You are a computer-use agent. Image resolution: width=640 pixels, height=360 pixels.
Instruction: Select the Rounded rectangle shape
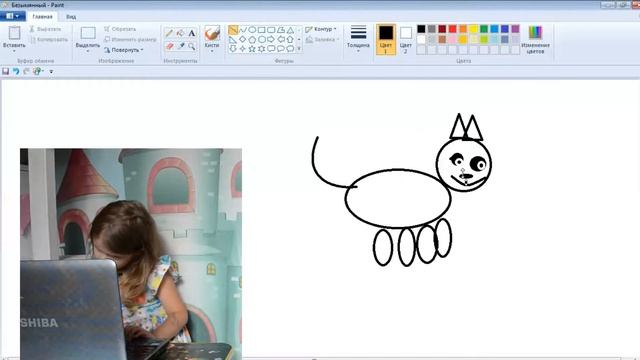click(271, 30)
